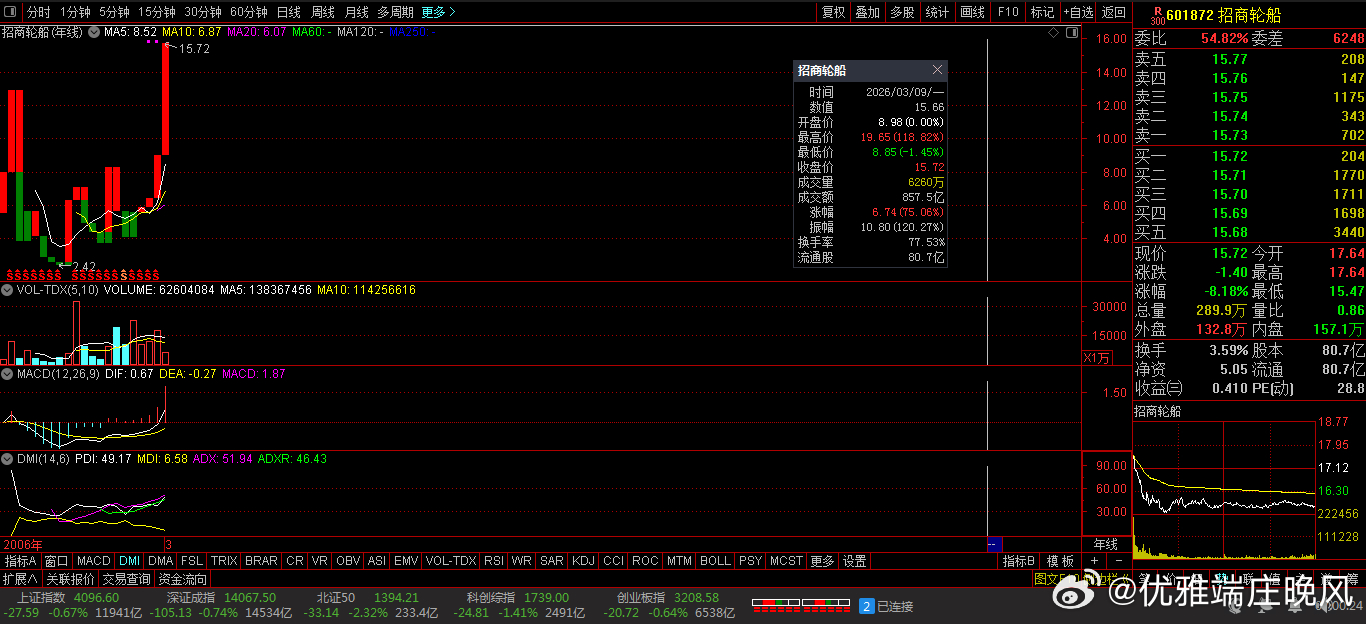This screenshot has width=1366, height=624.
Task: Select the 60分钟 period
Action: [x=249, y=12]
